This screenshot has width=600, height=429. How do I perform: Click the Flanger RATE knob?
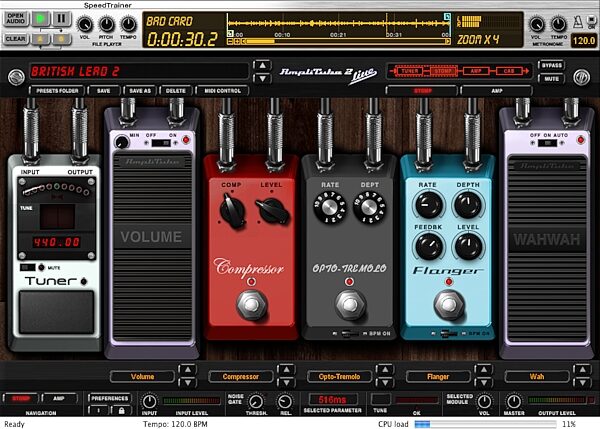(x=428, y=204)
